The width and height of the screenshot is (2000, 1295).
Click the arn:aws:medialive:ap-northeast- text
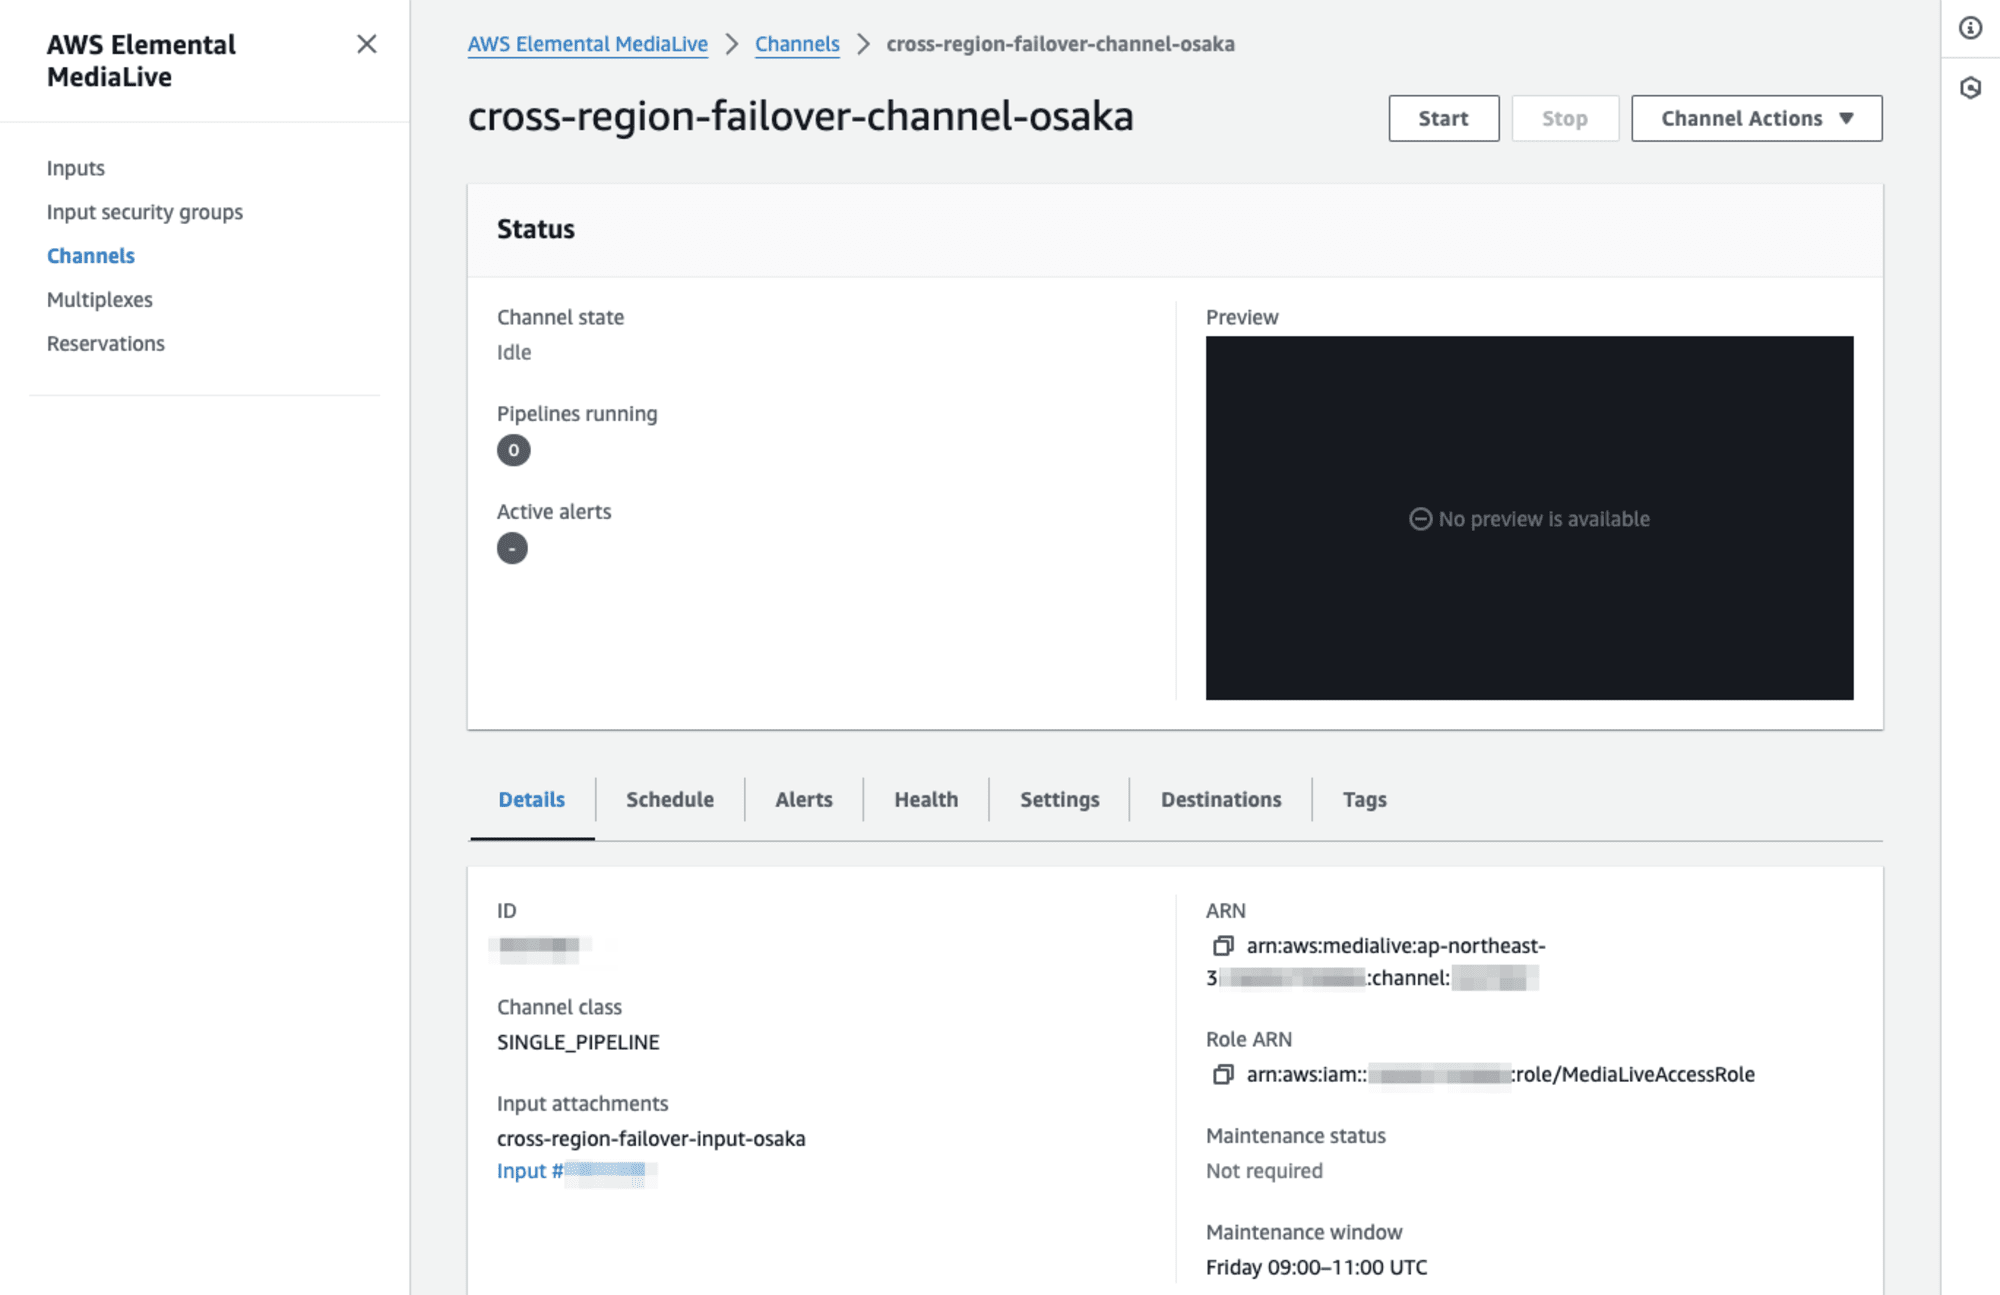click(x=1396, y=945)
